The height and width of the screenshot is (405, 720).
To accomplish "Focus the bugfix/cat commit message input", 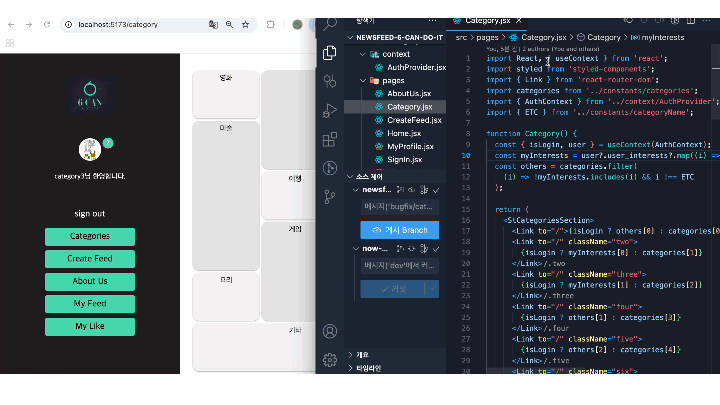I will point(399,207).
